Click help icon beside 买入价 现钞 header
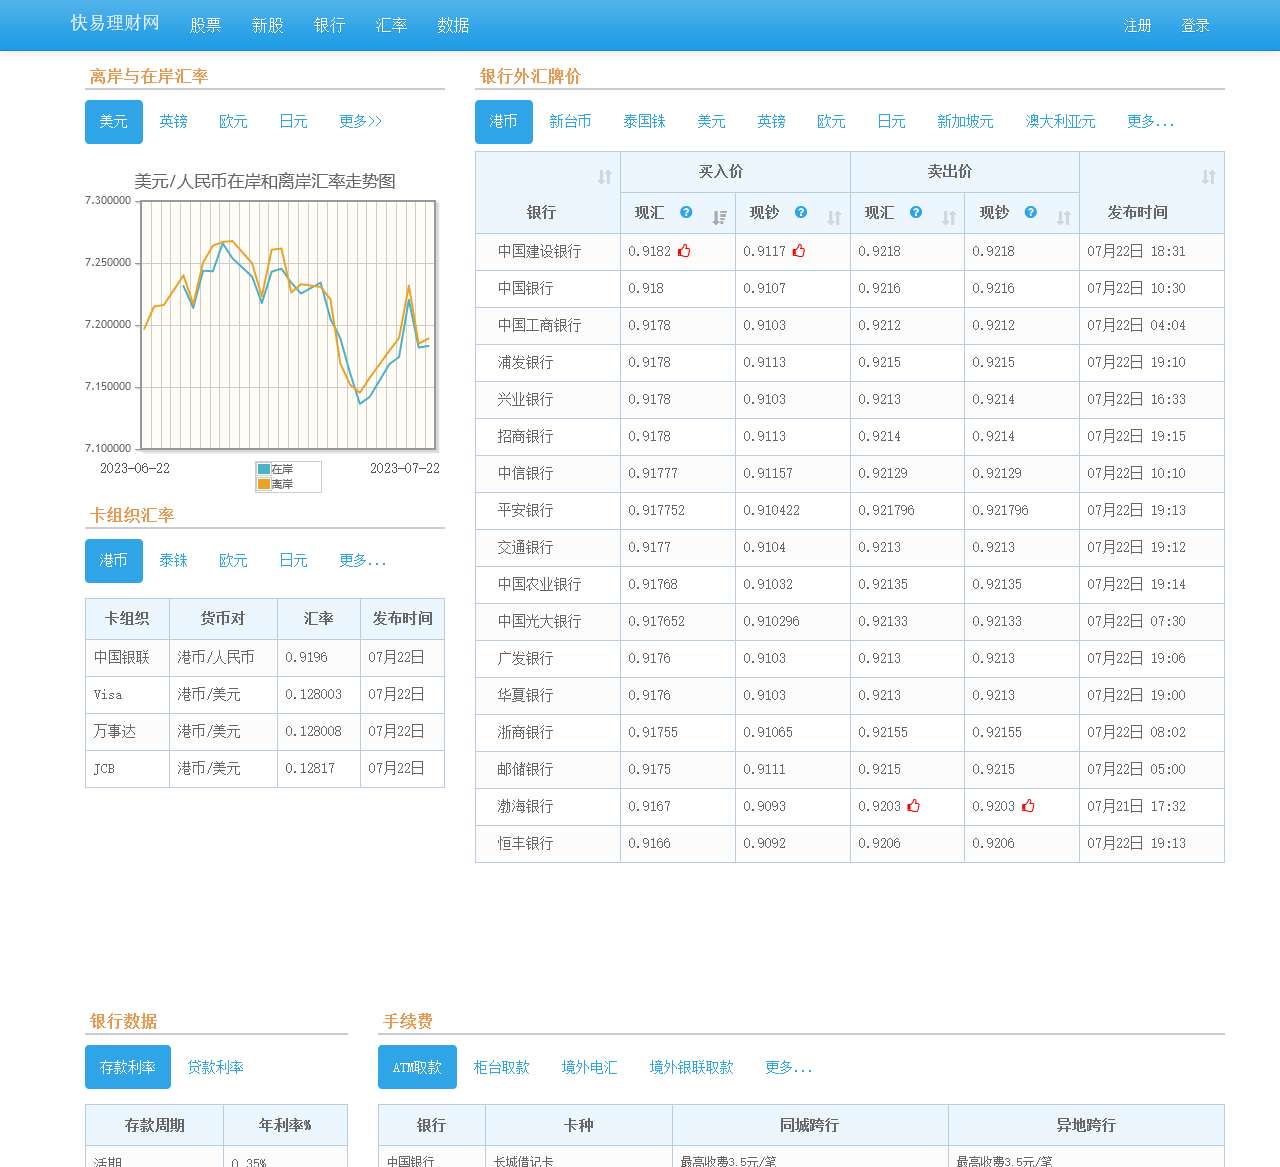Viewport: 1280px width, 1167px height. [801, 212]
